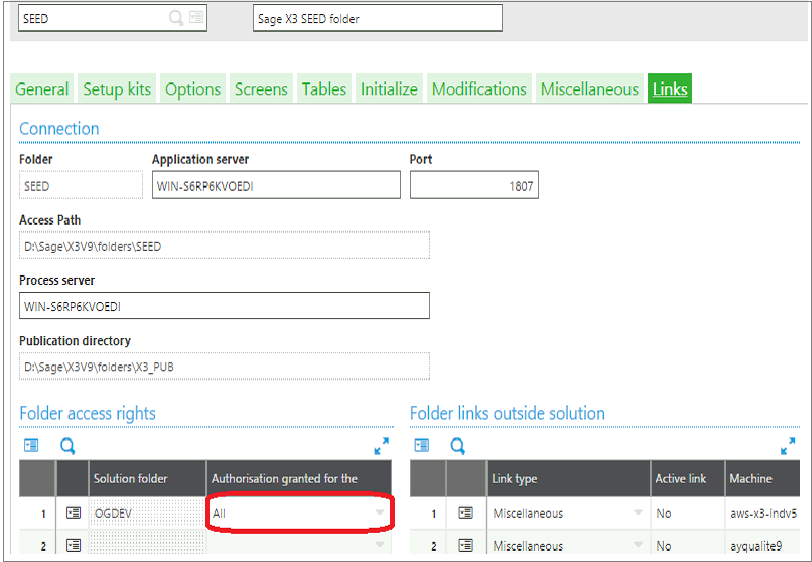Viewport: 812px width, 562px height.
Task: Open the Setup kits tab
Action: coord(117,89)
